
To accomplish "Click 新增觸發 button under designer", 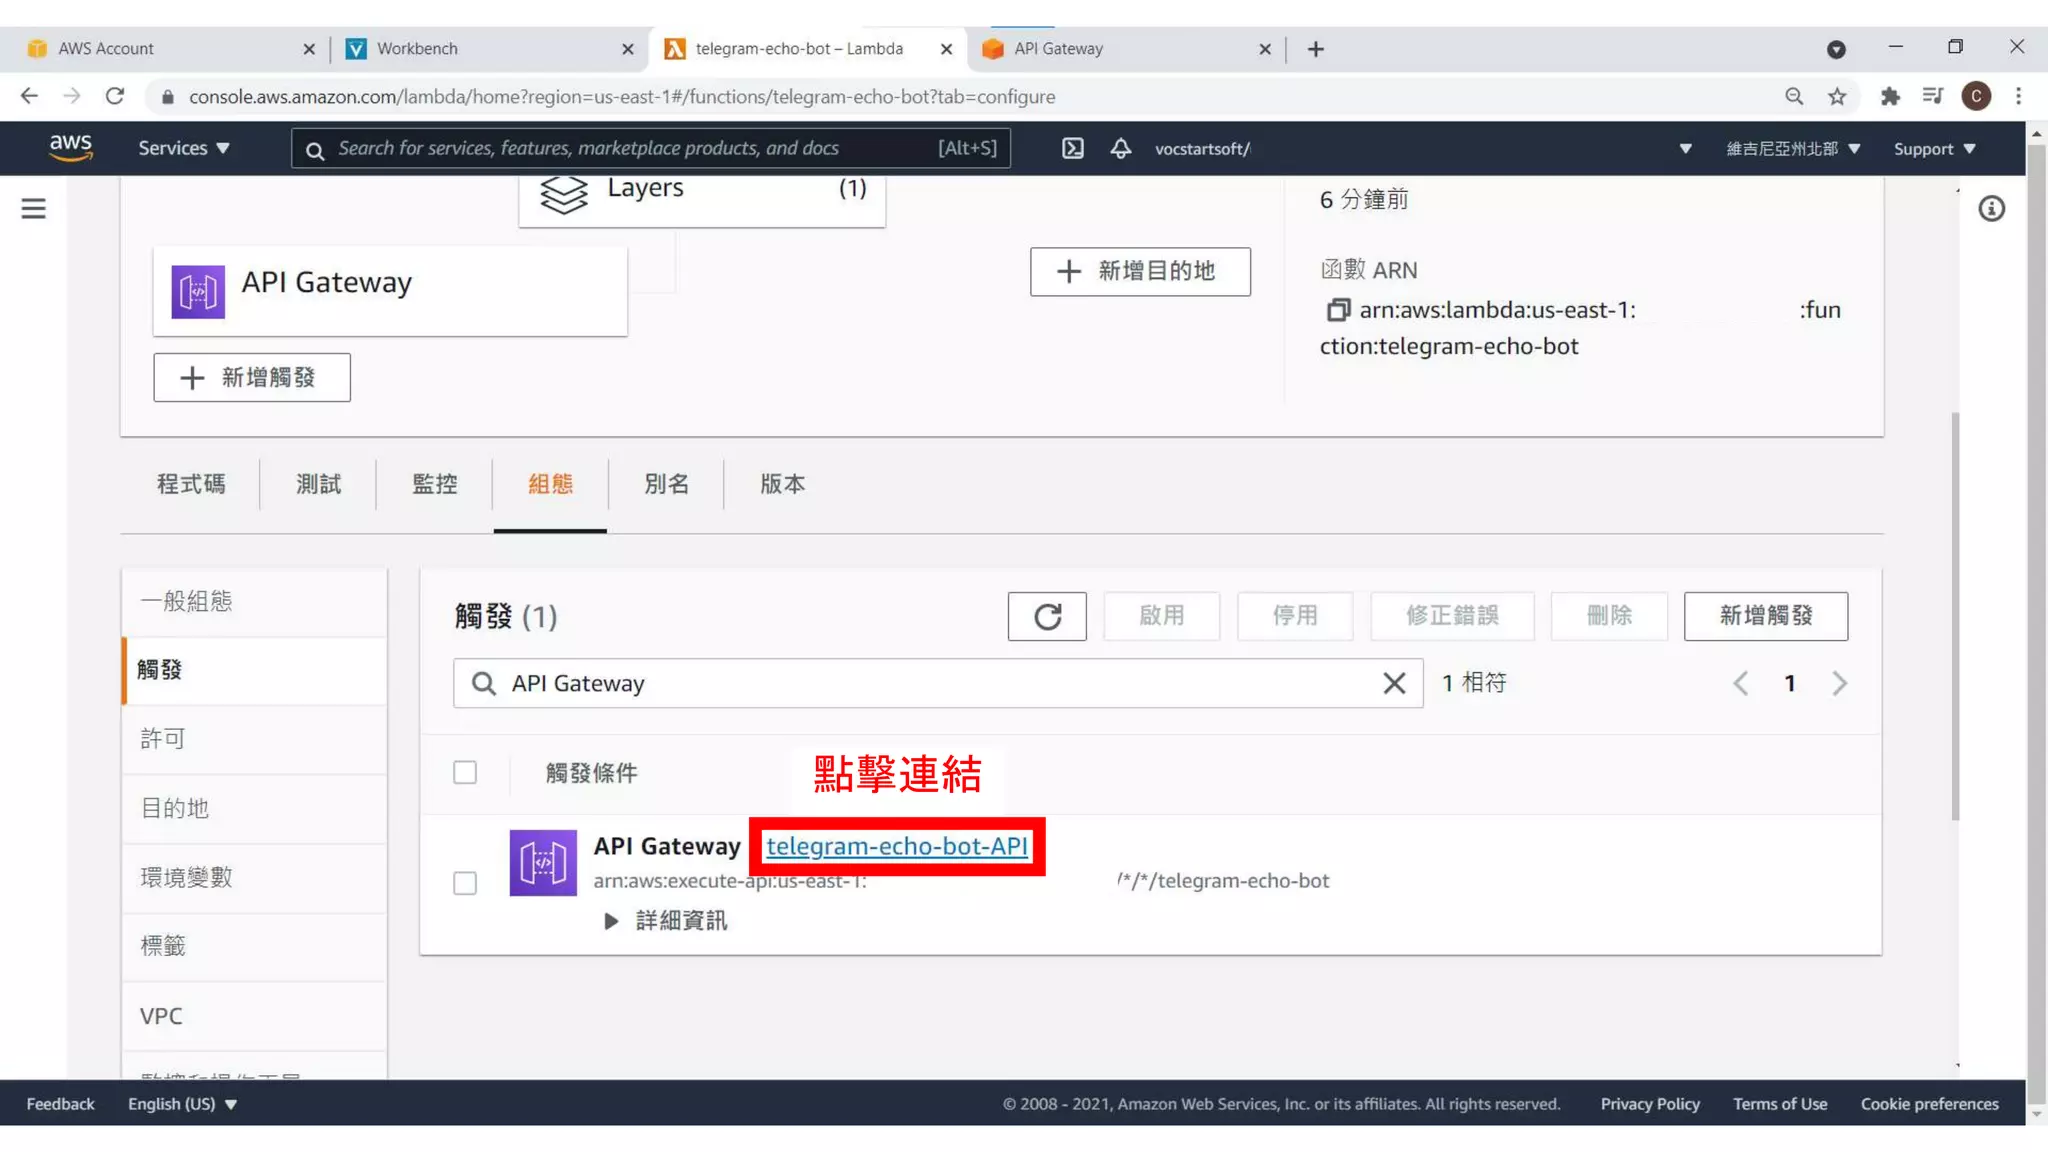I will tap(252, 378).
